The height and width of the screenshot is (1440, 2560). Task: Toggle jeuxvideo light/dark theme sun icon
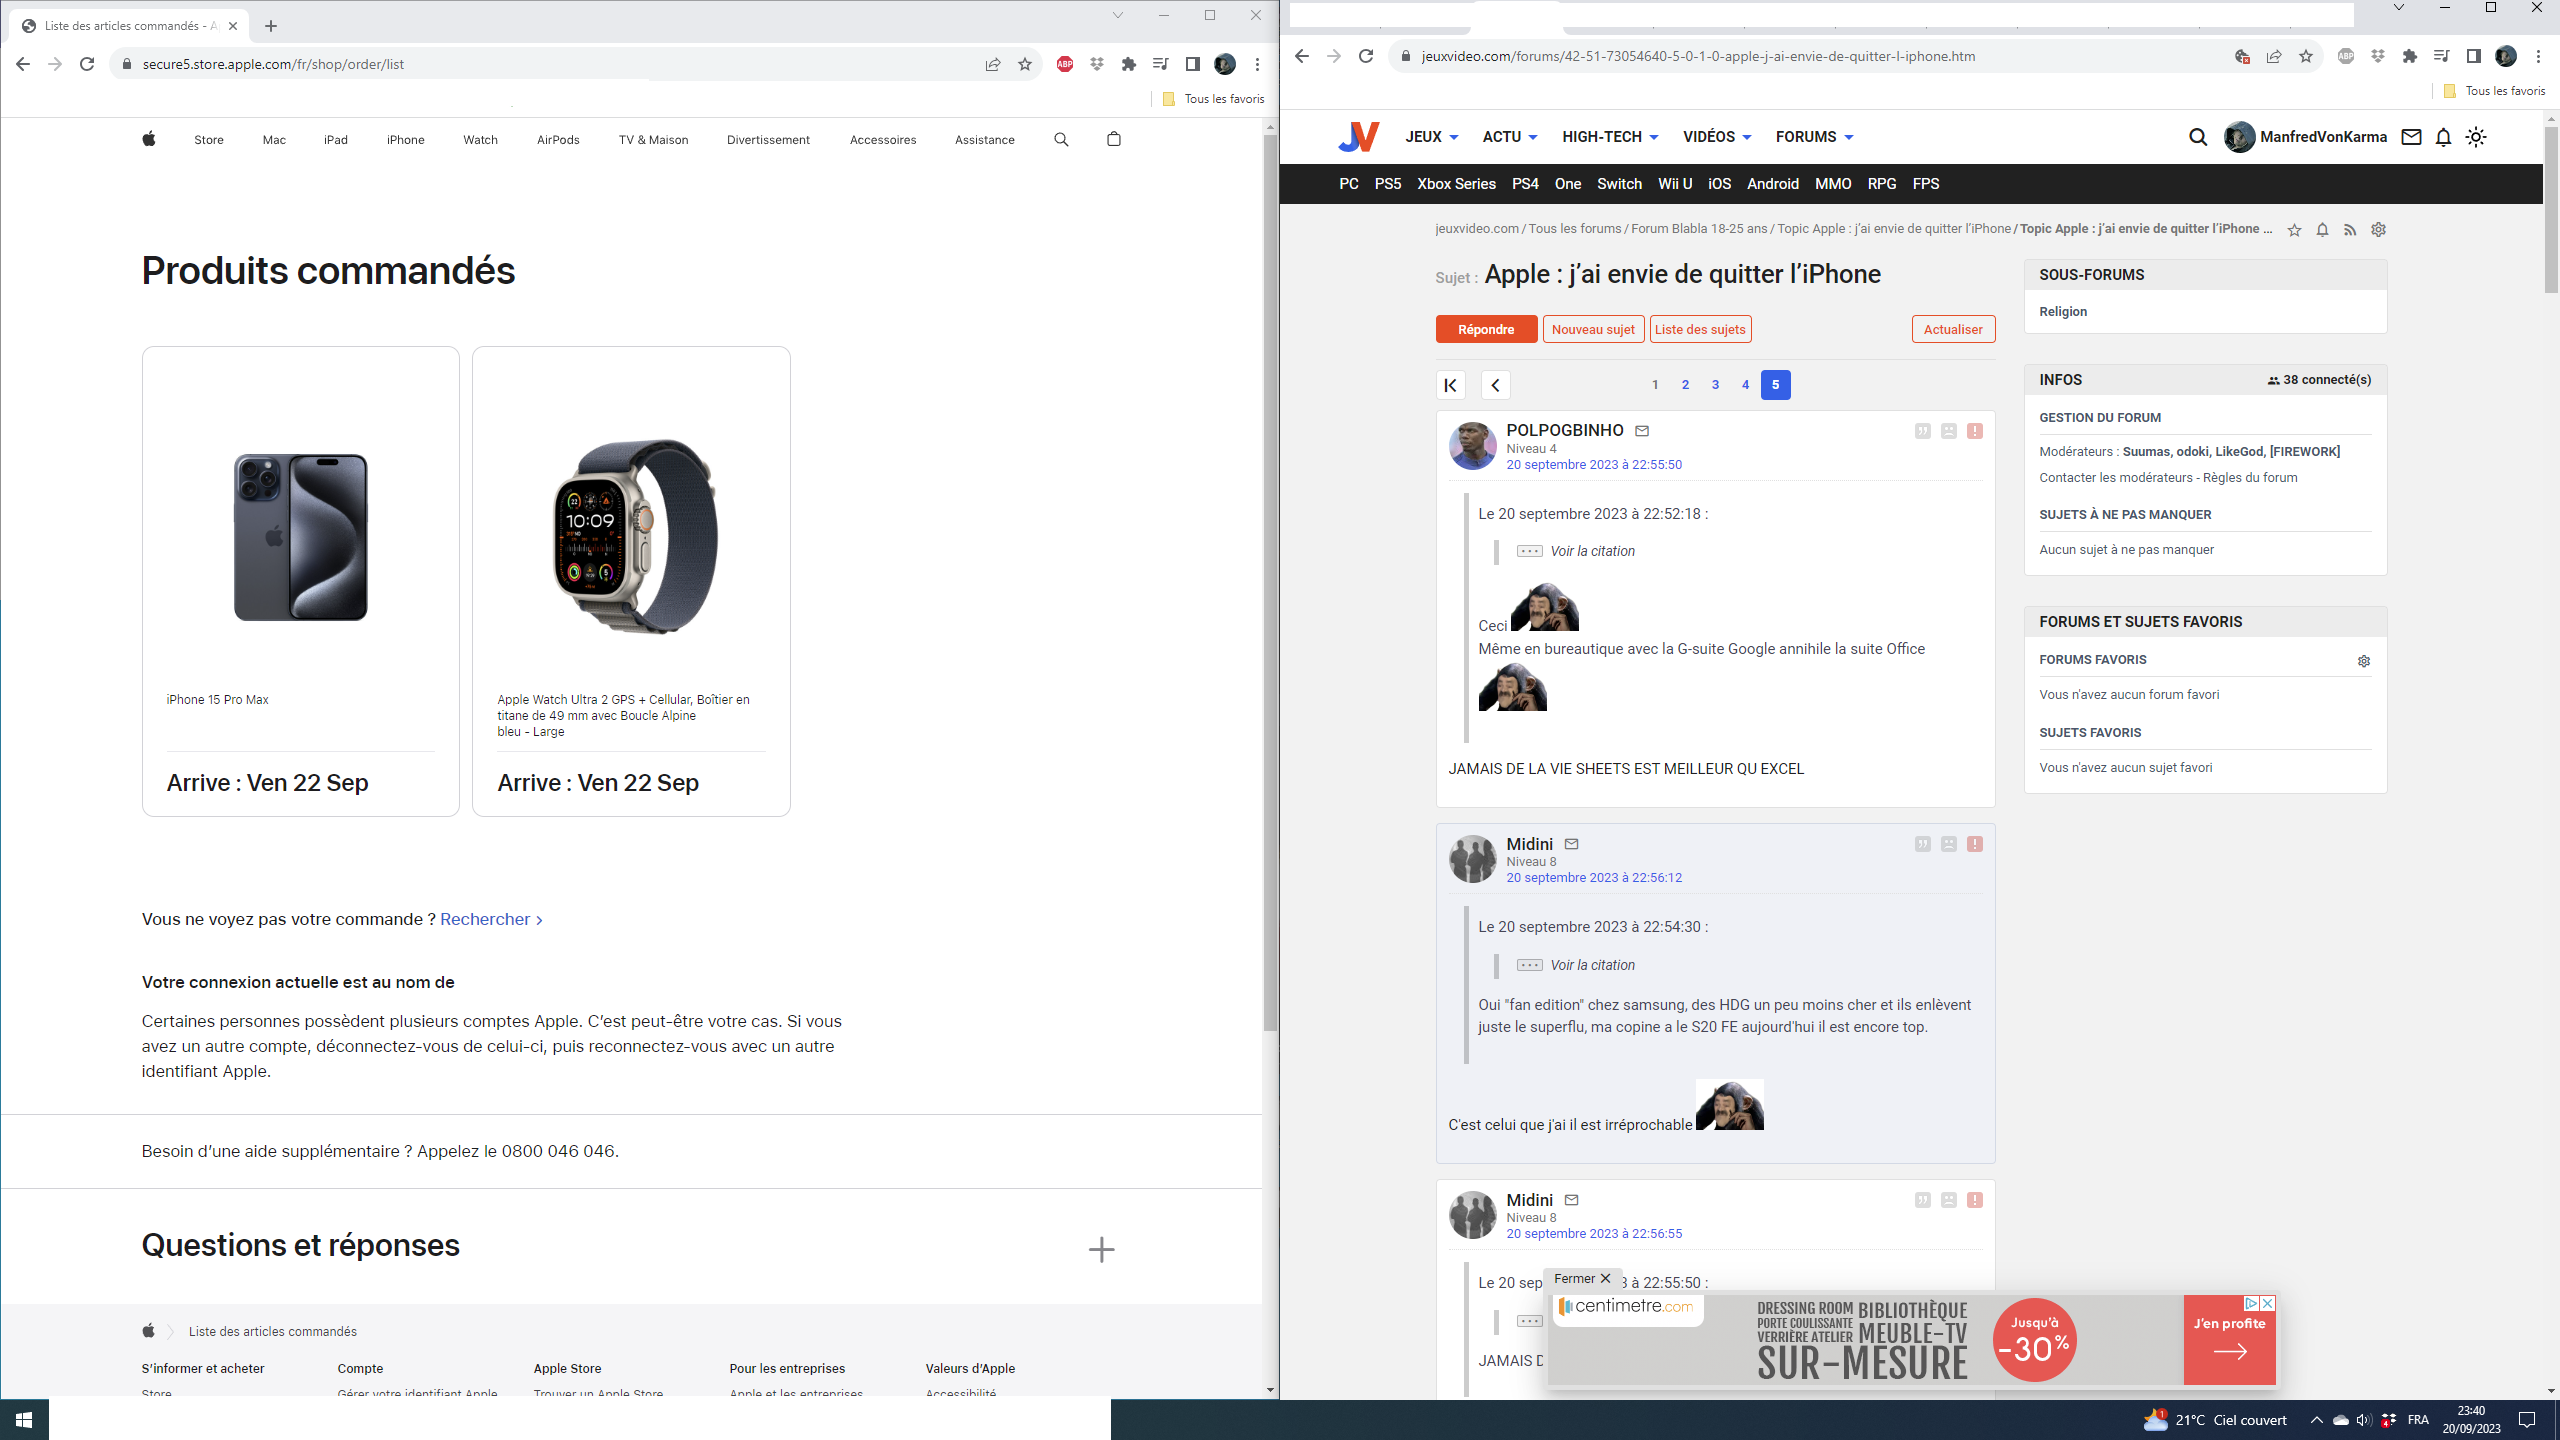(2476, 137)
